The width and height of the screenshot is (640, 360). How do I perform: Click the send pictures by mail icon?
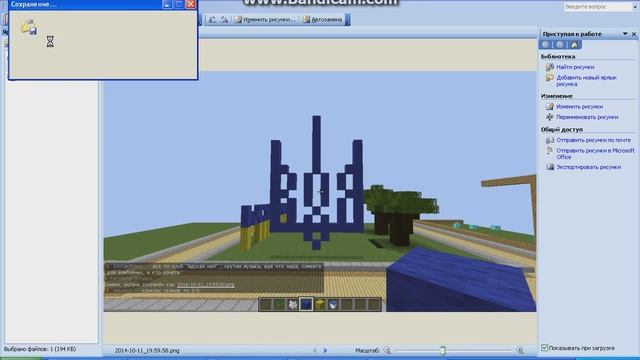[x=550, y=140]
